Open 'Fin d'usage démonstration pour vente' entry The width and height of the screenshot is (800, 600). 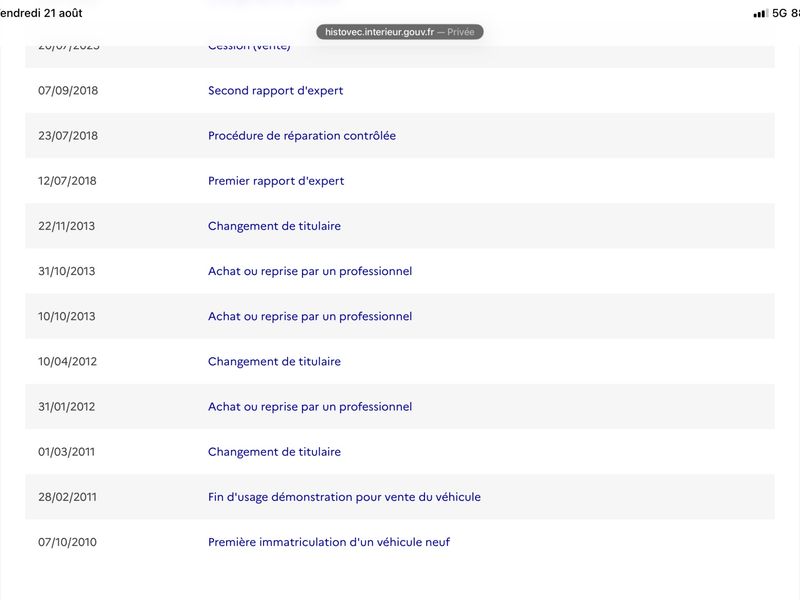coord(344,497)
